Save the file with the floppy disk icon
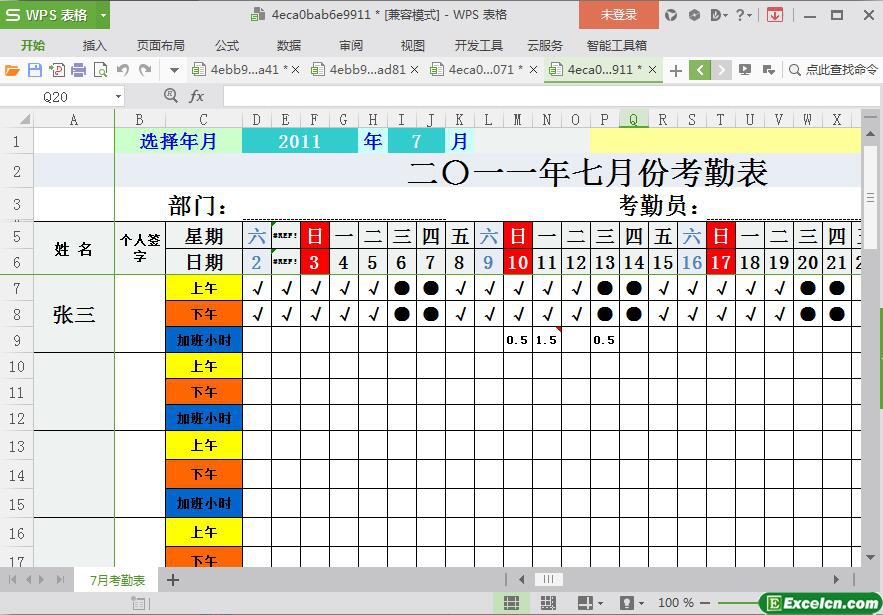 pyautogui.click(x=34, y=70)
